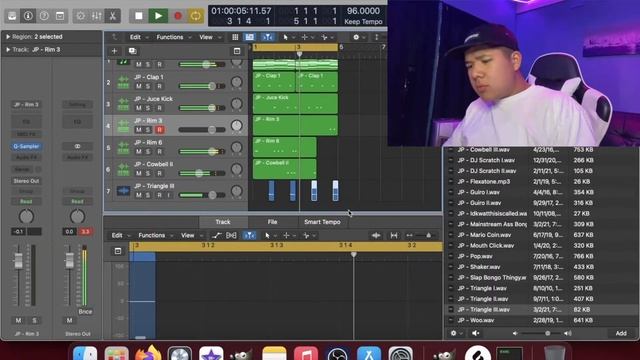Solo the JP - Juce Kick track

click(x=148, y=108)
